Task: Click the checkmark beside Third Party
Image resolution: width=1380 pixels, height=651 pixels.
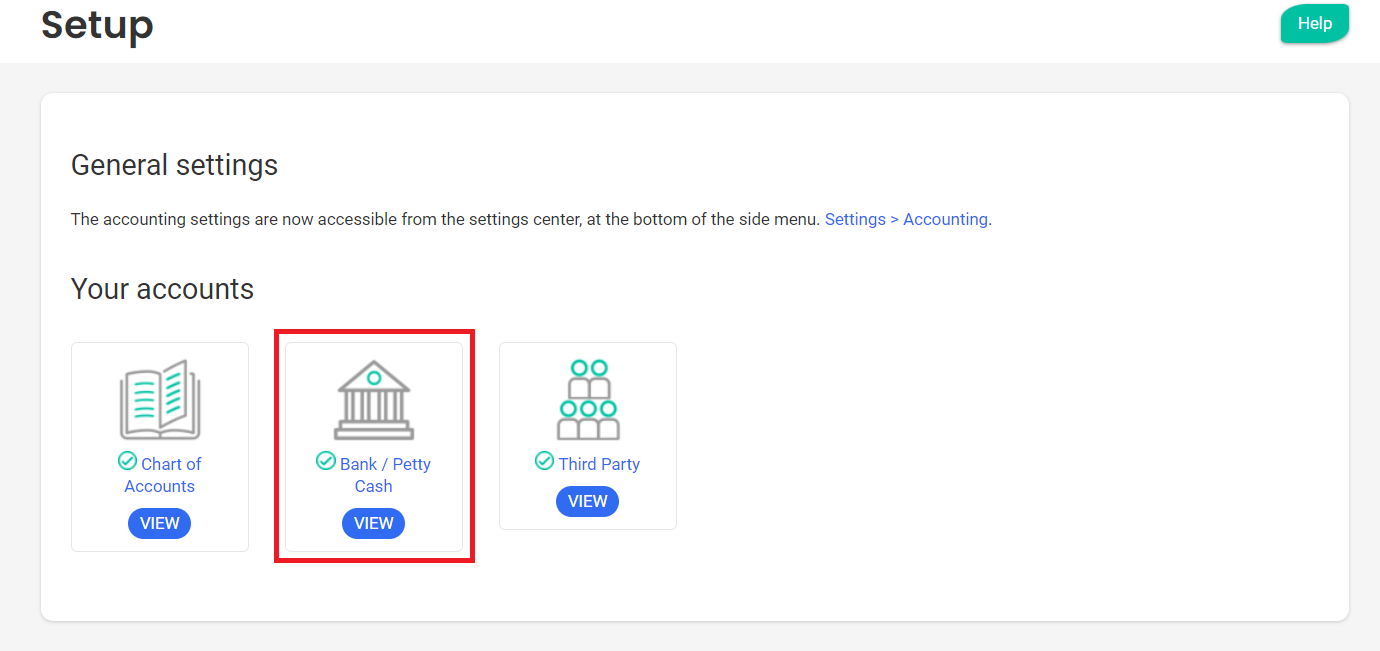Action: point(544,461)
